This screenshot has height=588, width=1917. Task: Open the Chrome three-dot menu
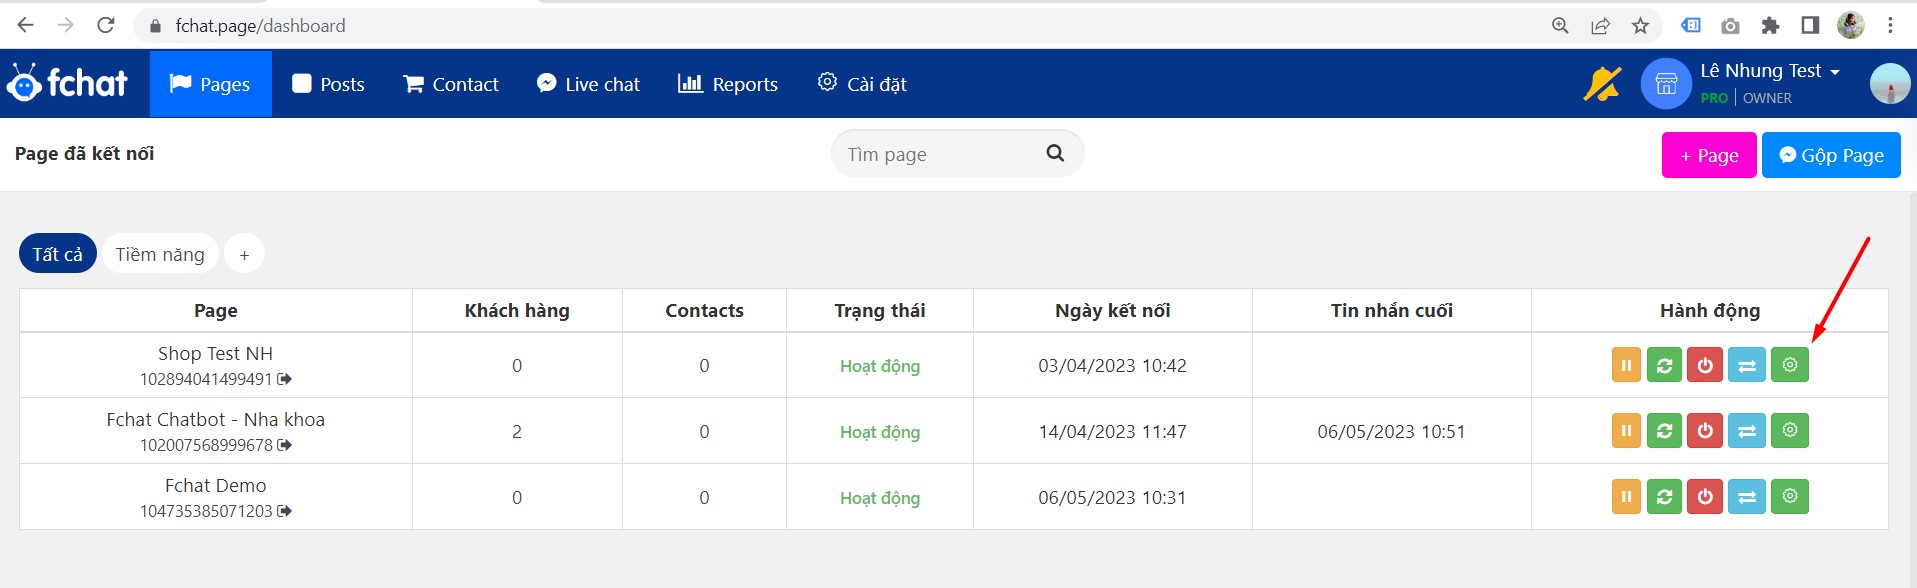(x=1890, y=26)
